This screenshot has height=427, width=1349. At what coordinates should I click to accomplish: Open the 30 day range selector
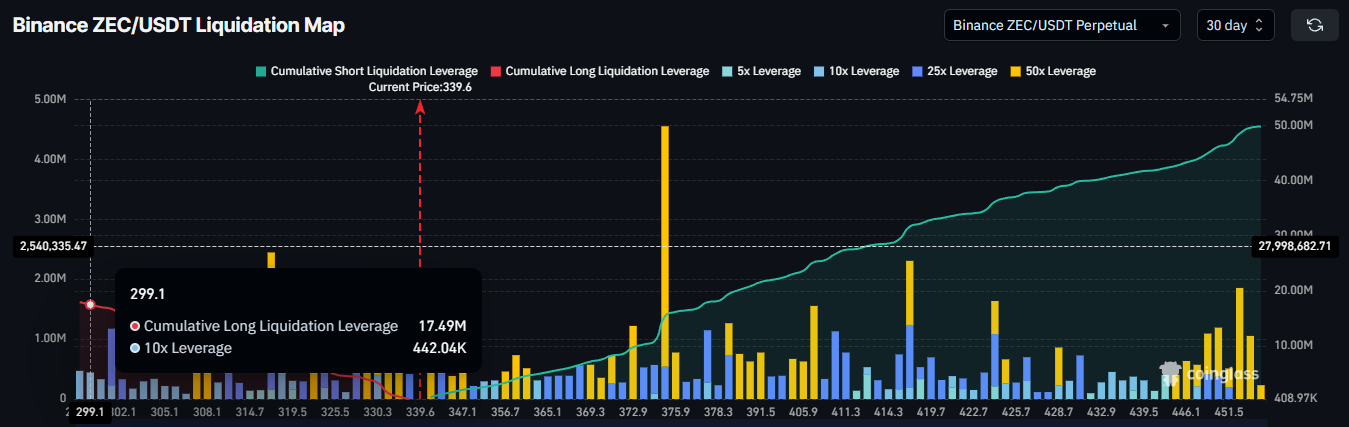point(1235,25)
